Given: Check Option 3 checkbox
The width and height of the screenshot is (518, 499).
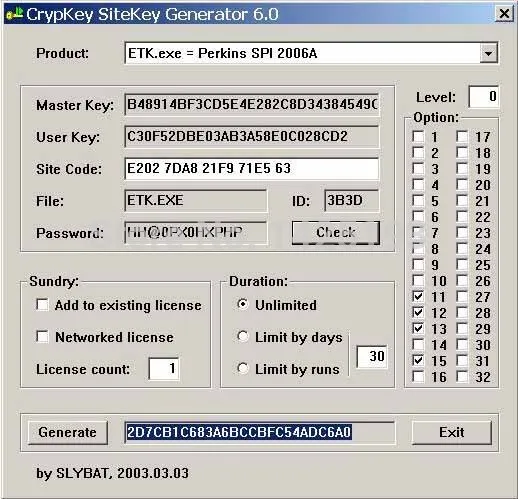Looking at the screenshot, I should [x=418, y=168].
